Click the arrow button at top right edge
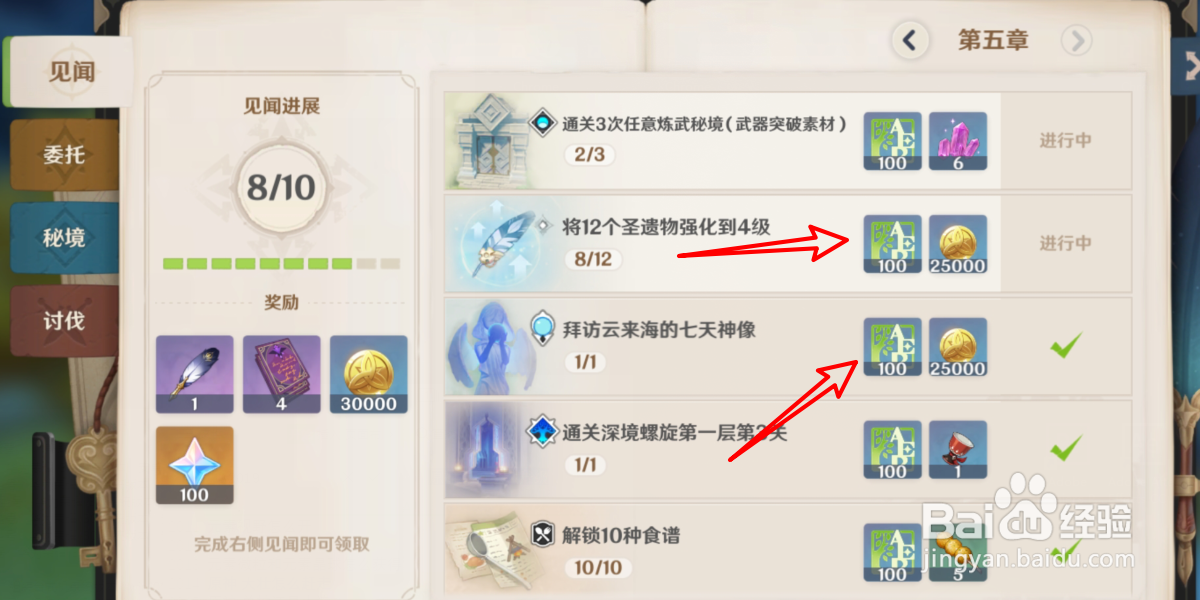This screenshot has height=600, width=1200. (1189, 65)
